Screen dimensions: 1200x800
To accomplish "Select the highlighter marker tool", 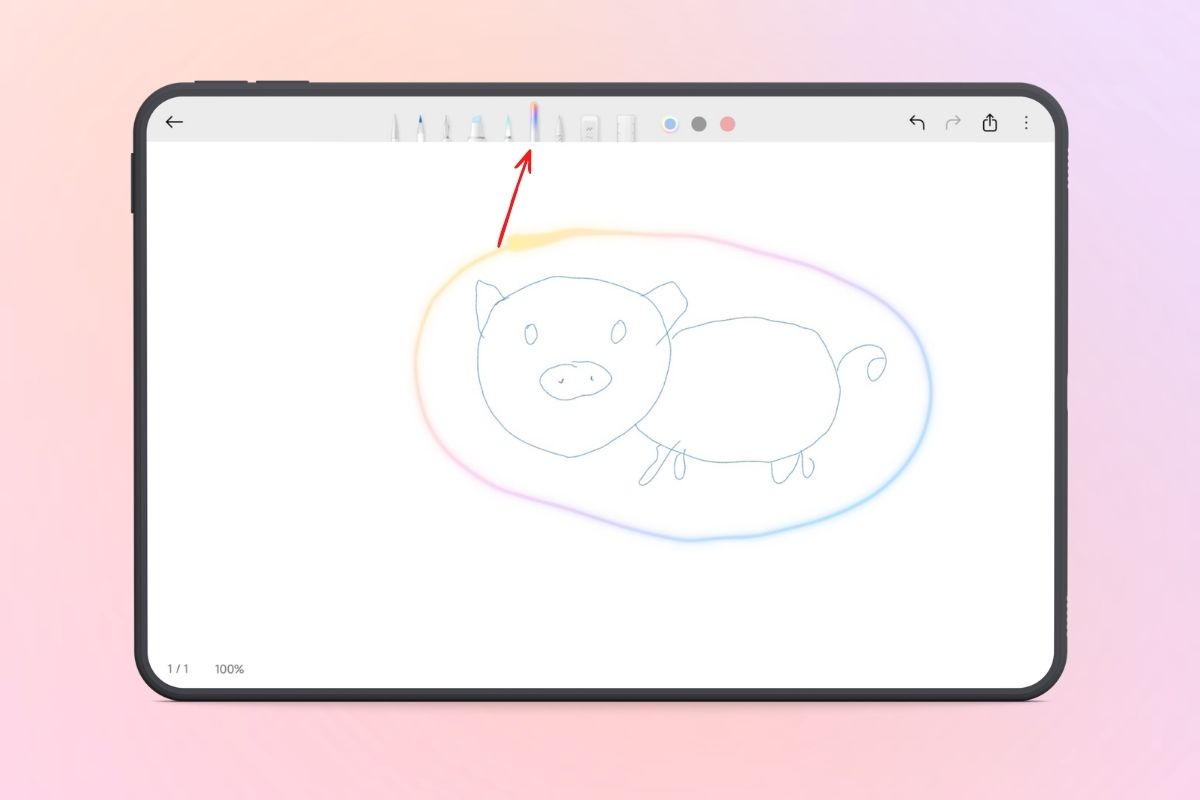I will coord(475,125).
